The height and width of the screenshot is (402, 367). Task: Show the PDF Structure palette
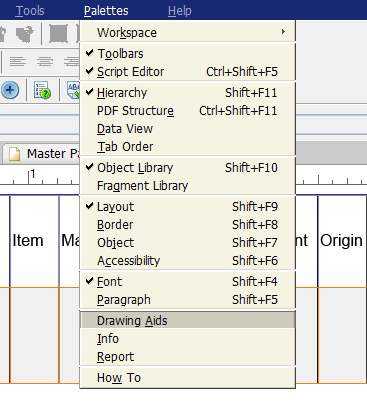point(187,111)
